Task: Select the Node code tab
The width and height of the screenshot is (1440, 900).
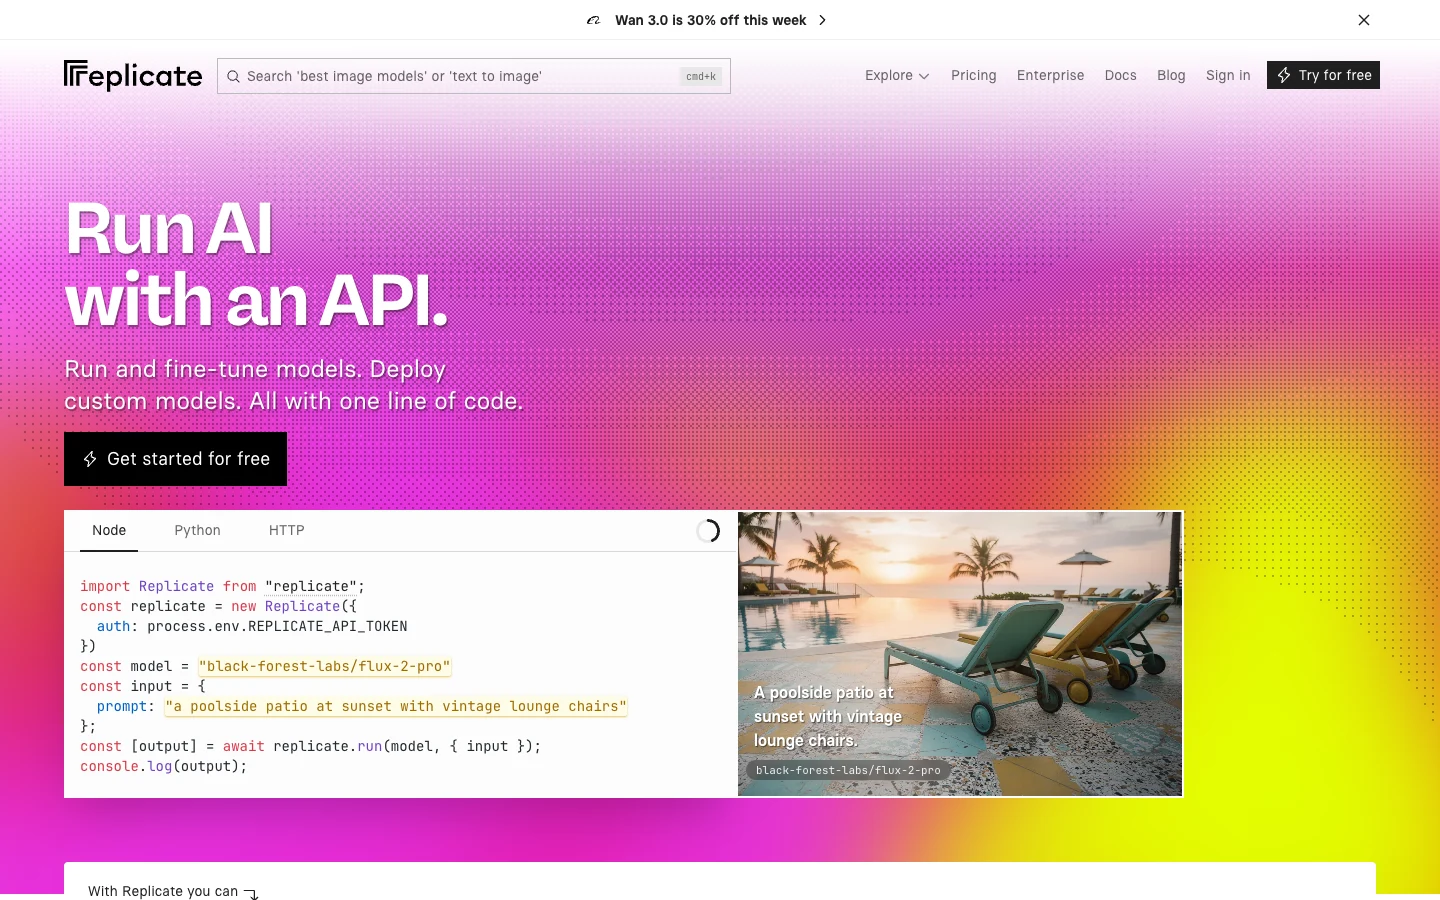Action: click(x=109, y=531)
